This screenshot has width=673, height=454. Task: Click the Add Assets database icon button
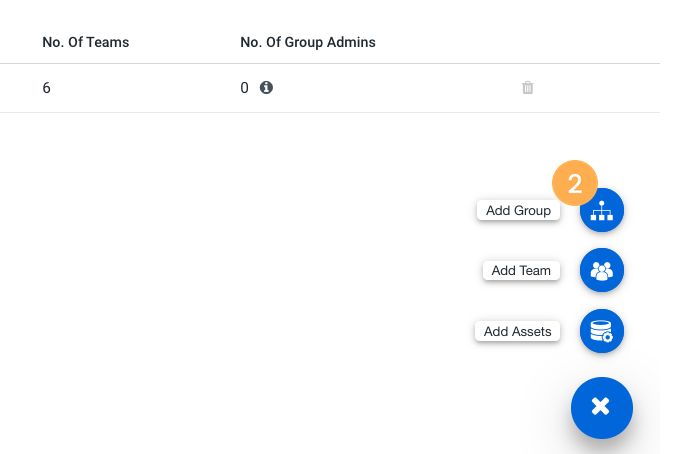(x=601, y=331)
